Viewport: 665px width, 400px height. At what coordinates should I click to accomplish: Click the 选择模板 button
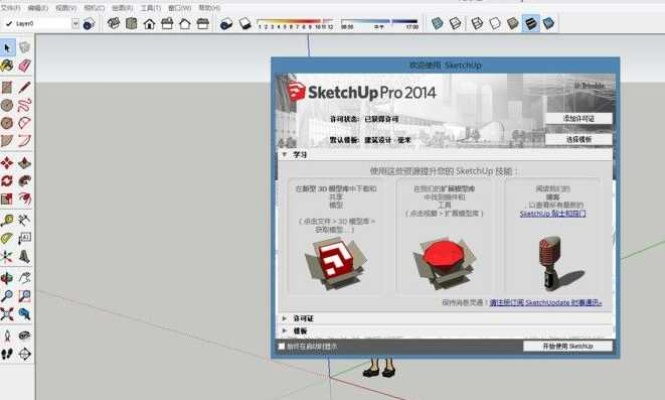579,139
